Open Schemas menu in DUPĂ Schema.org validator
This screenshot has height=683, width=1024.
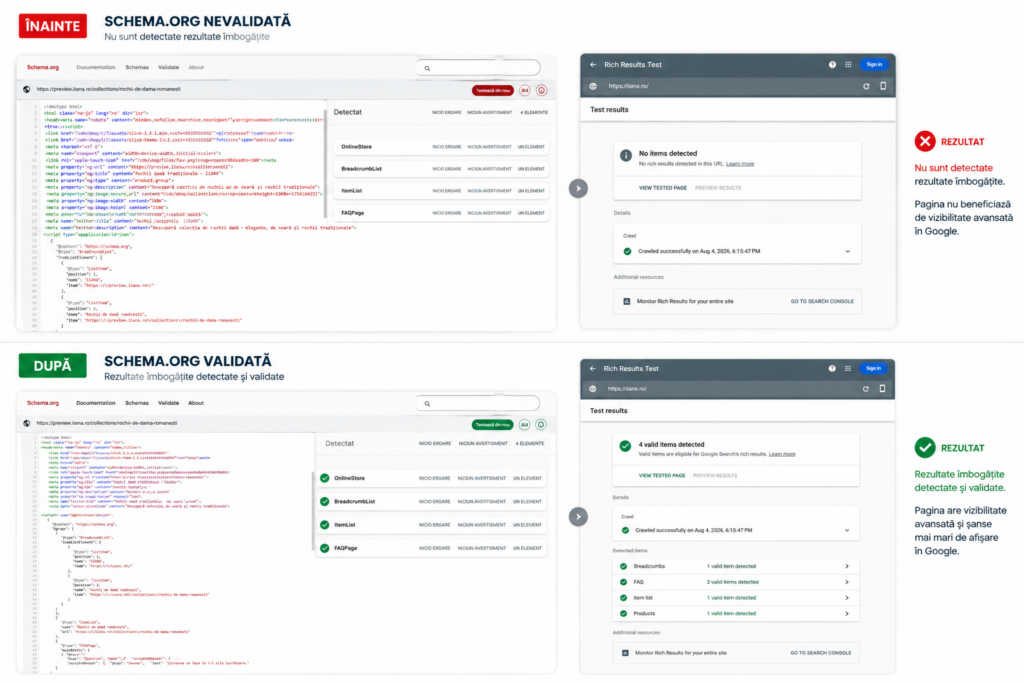pyautogui.click(x=136, y=403)
